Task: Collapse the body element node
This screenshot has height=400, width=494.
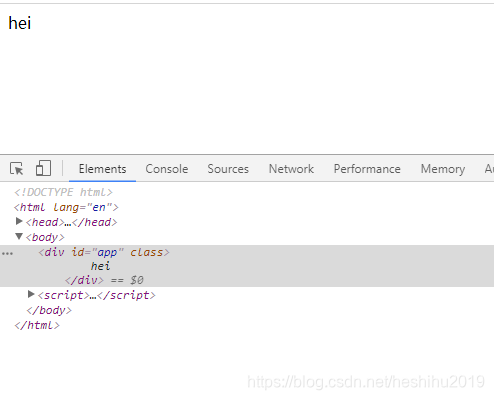Action: tap(19, 236)
